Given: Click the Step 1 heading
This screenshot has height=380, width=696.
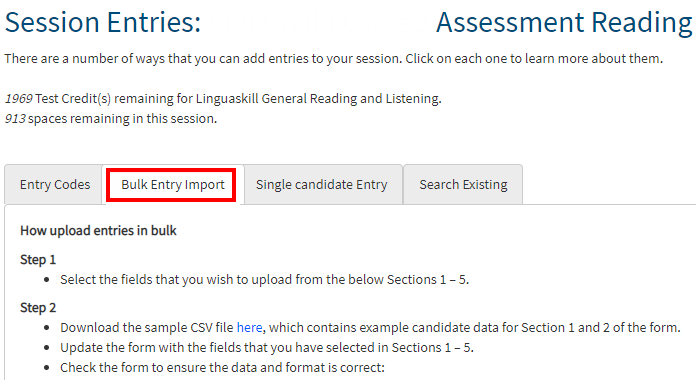Looking at the screenshot, I should tap(38, 260).
